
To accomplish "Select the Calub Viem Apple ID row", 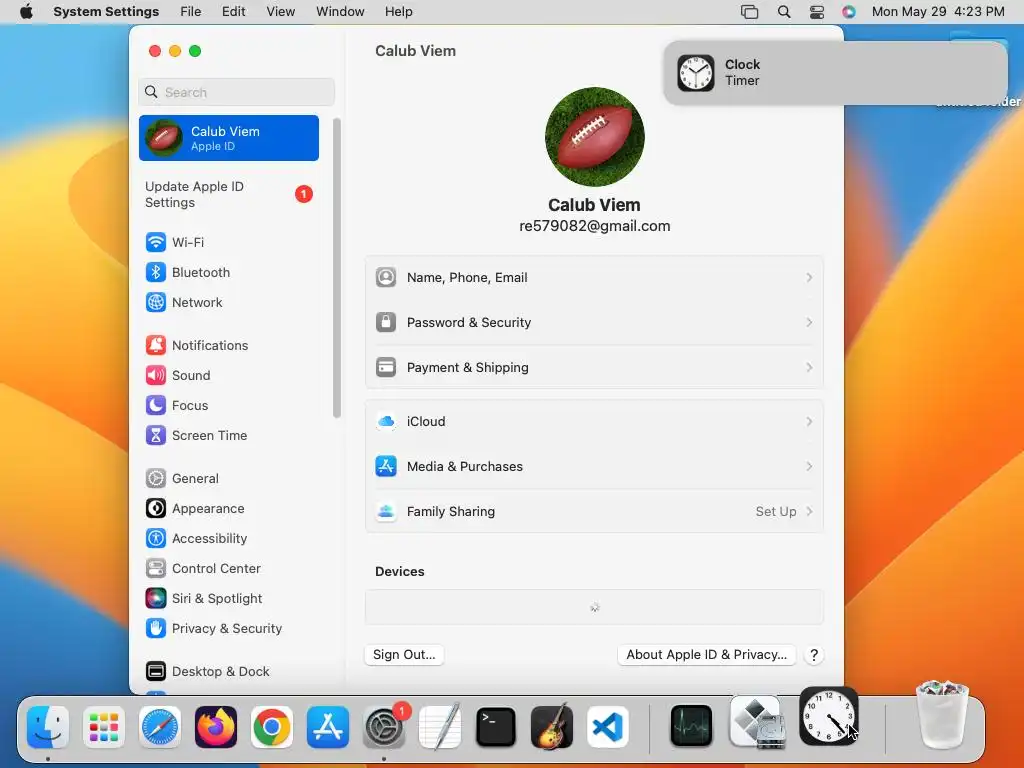I will [229, 138].
